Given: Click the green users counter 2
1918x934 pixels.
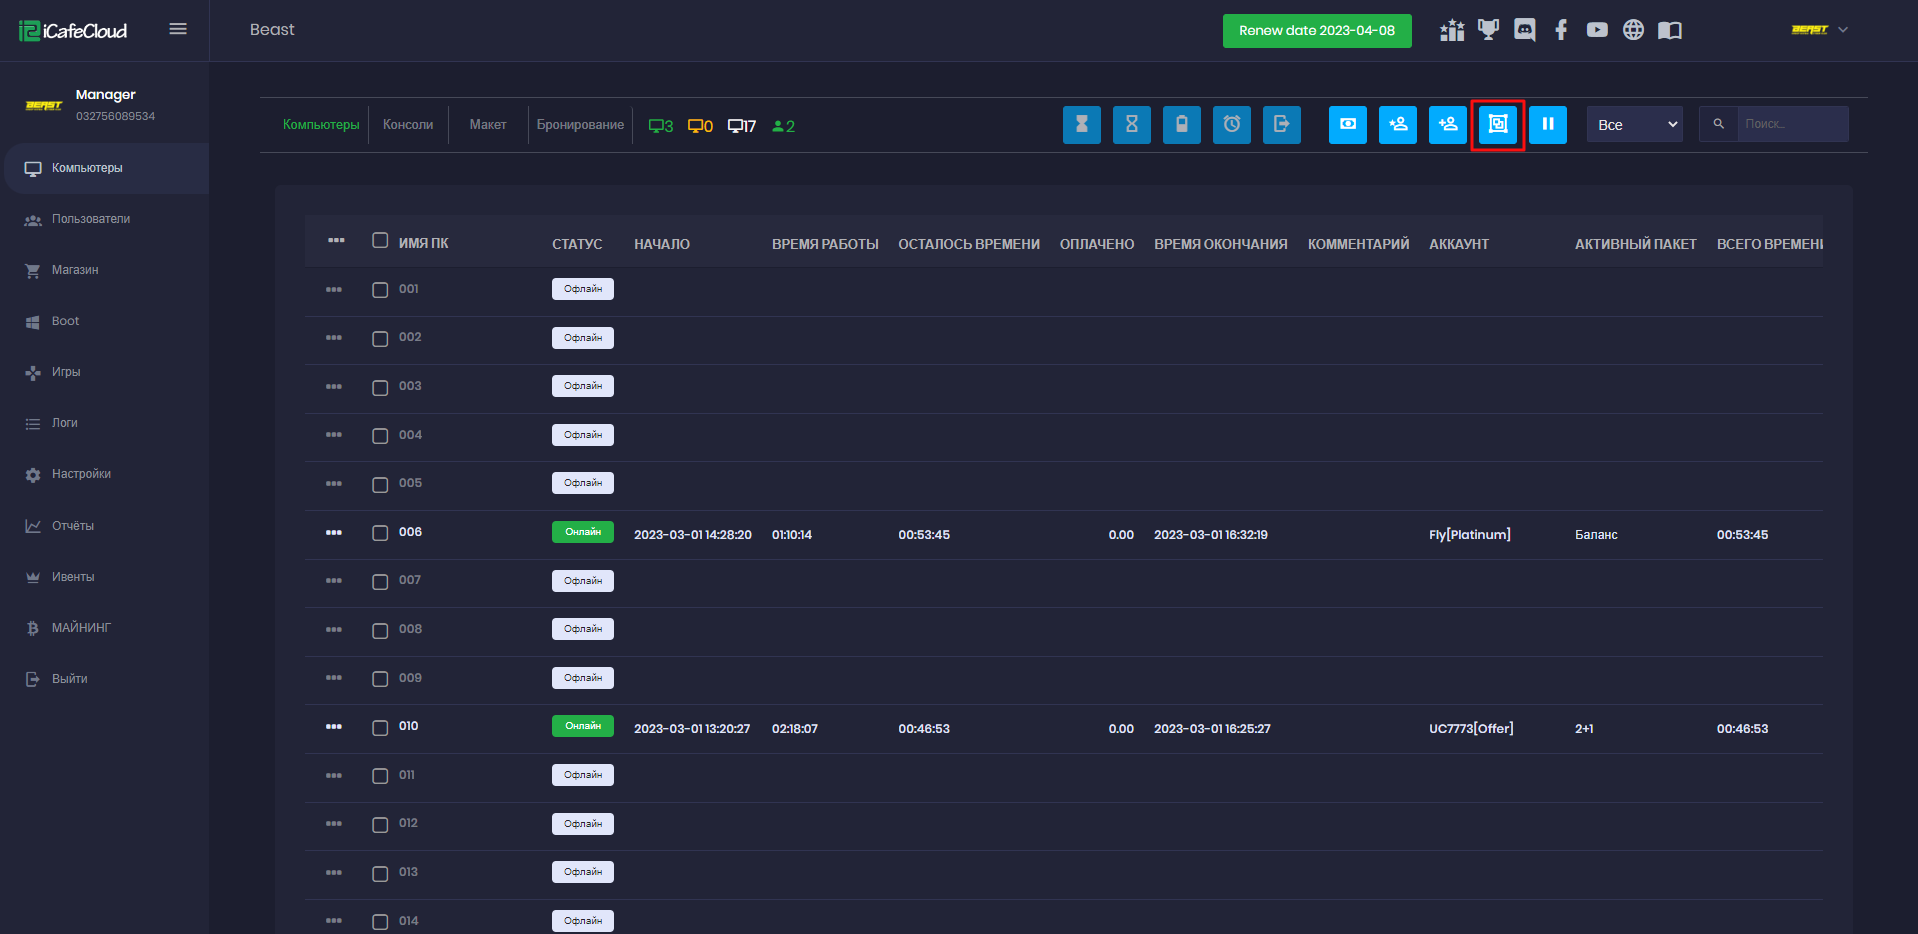Looking at the screenshot, I should (x=784, y=126).
